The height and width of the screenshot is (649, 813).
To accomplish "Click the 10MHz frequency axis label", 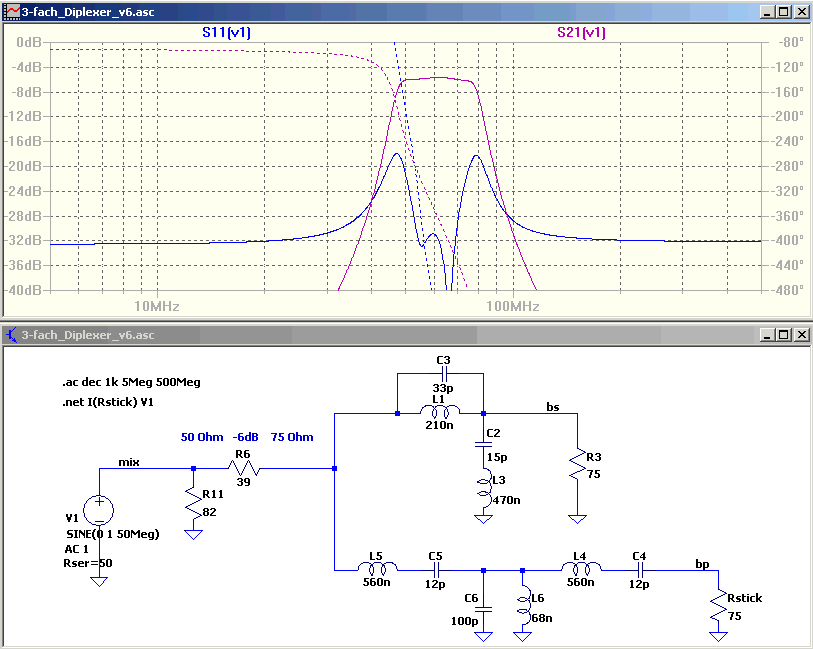I will click(x=157, y=306).
